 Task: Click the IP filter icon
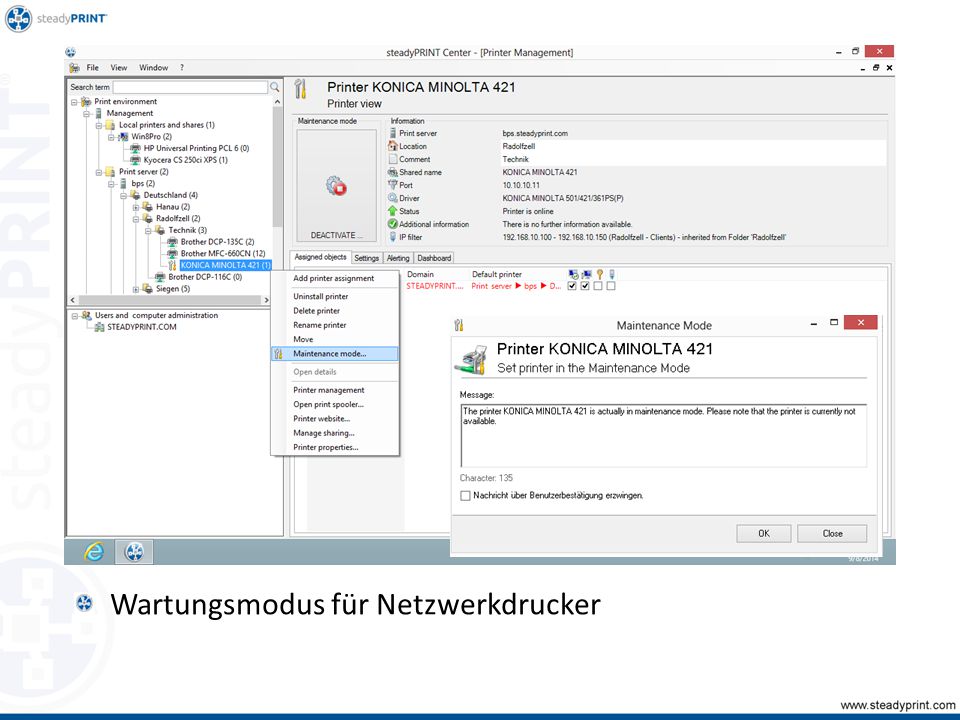(x=392, y=237)
